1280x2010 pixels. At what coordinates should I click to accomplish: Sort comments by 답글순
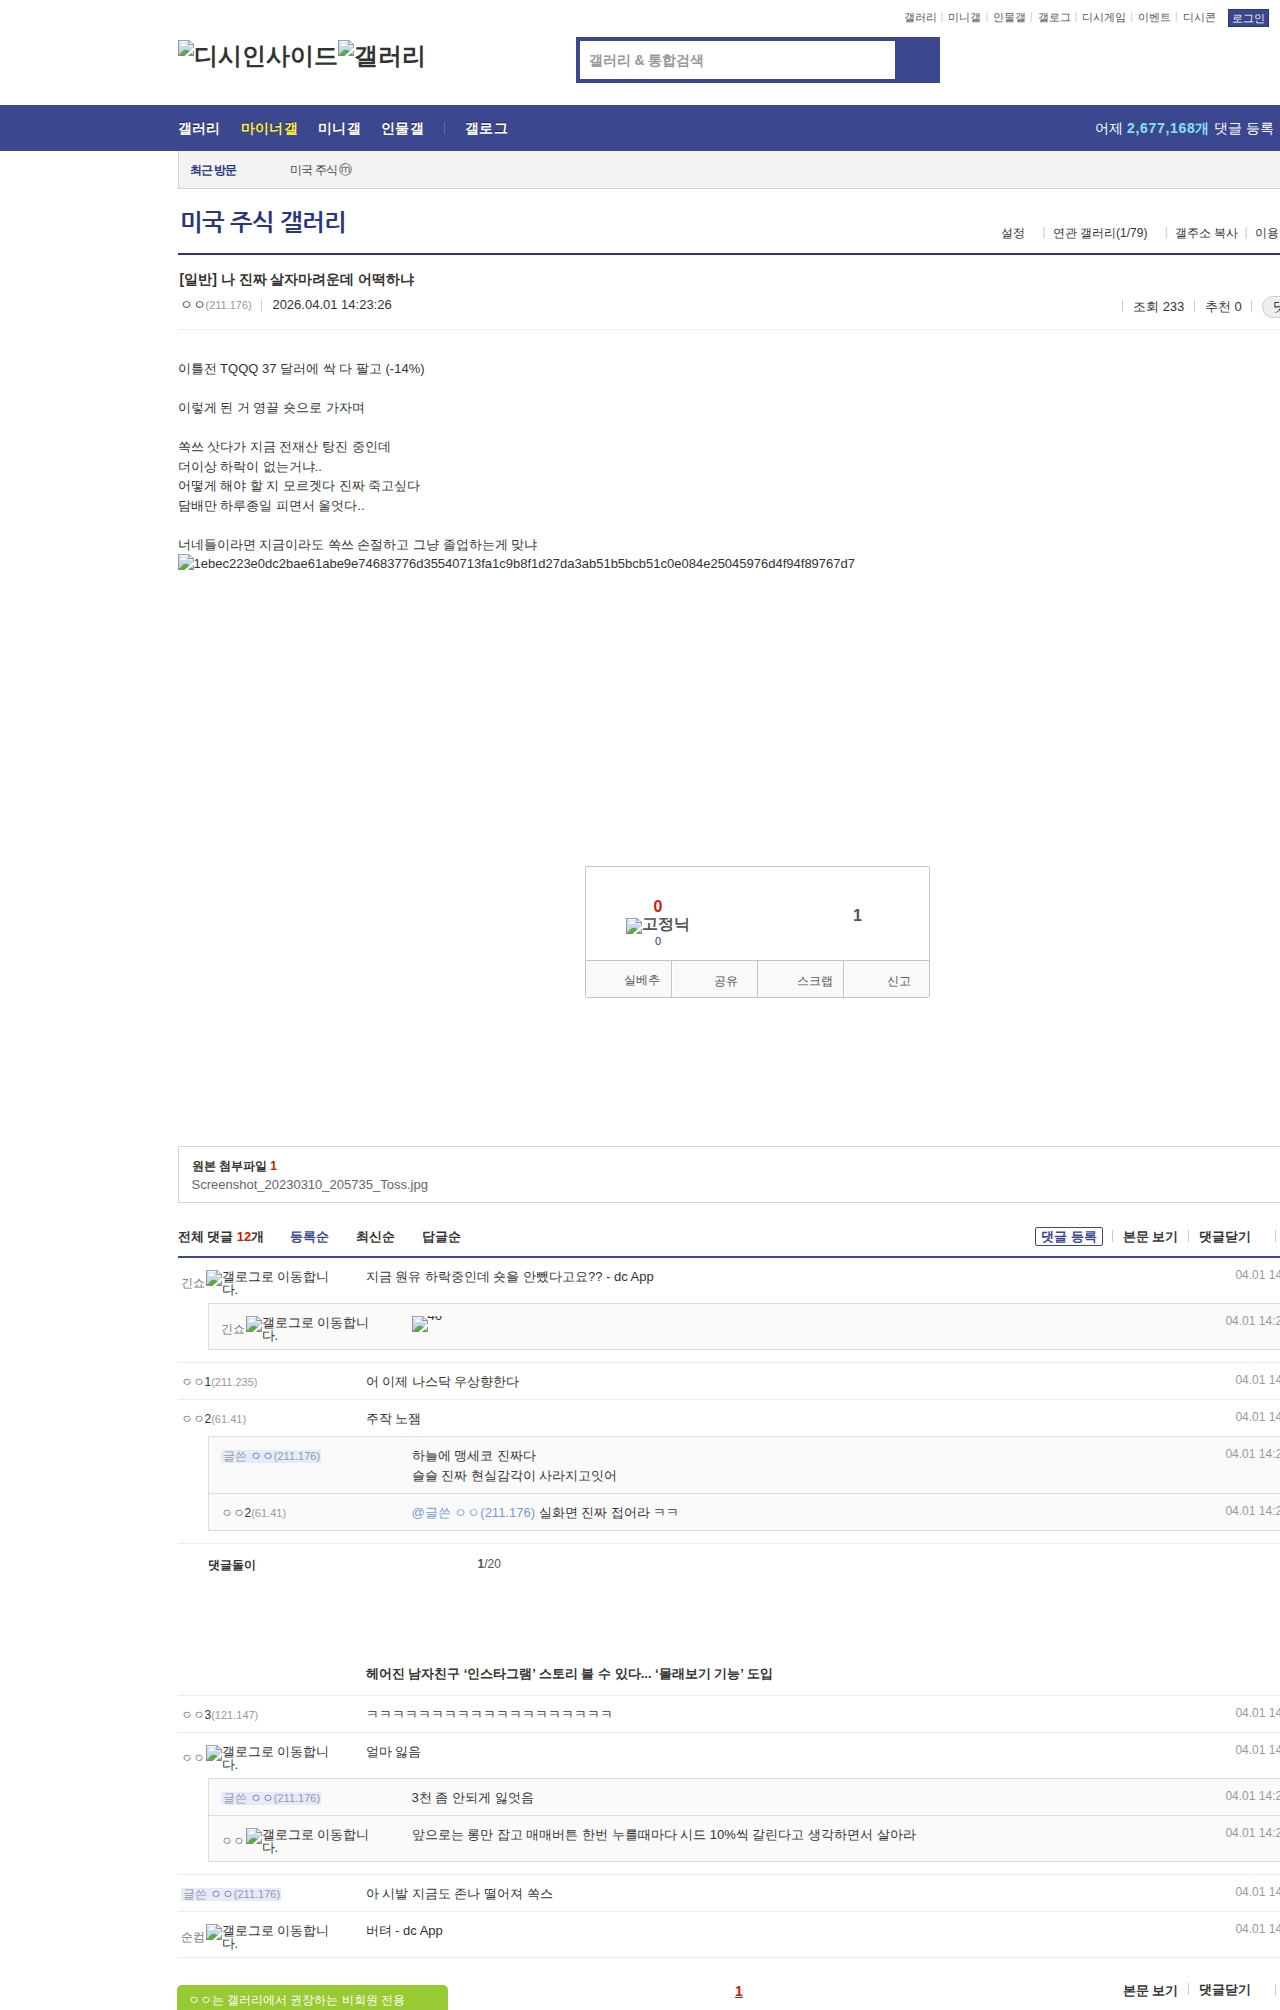click(x=441, y=1238)
